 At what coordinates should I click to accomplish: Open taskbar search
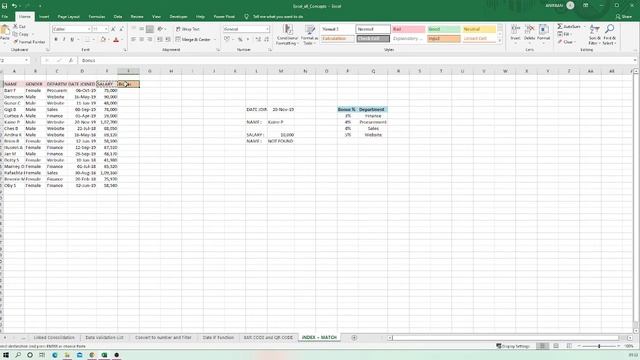(18, 355)
